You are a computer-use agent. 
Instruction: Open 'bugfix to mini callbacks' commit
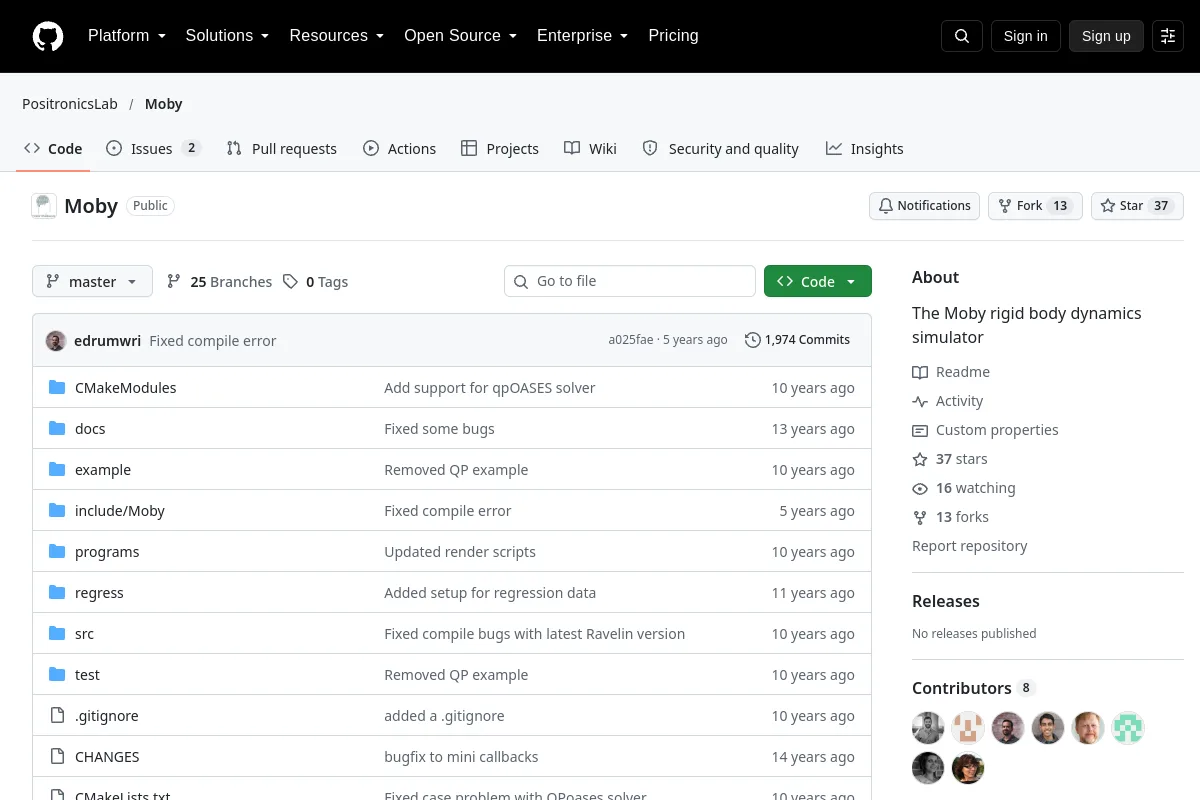pos(461,757)
